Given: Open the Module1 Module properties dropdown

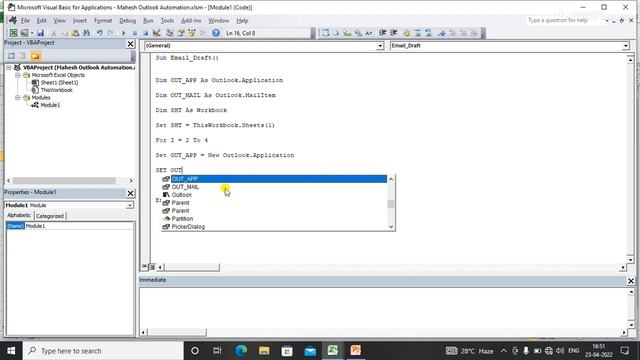Looking at the screenshot, I should [129, 205].
